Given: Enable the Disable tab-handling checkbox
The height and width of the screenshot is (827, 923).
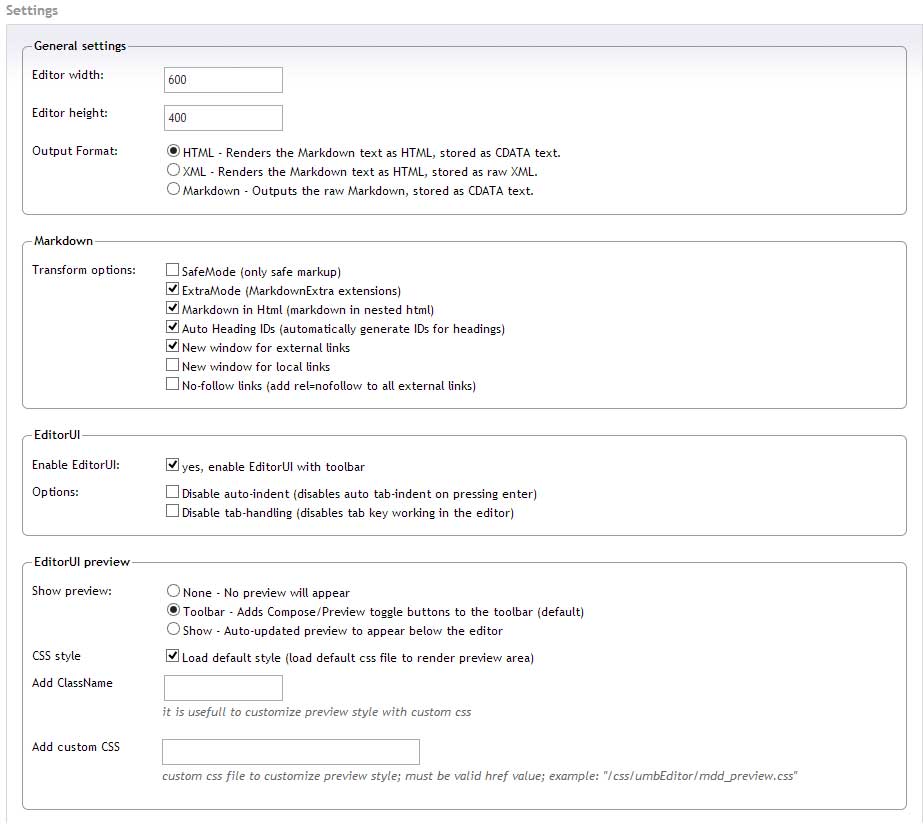Looking at the screenshot, I should tap(172, 511).
